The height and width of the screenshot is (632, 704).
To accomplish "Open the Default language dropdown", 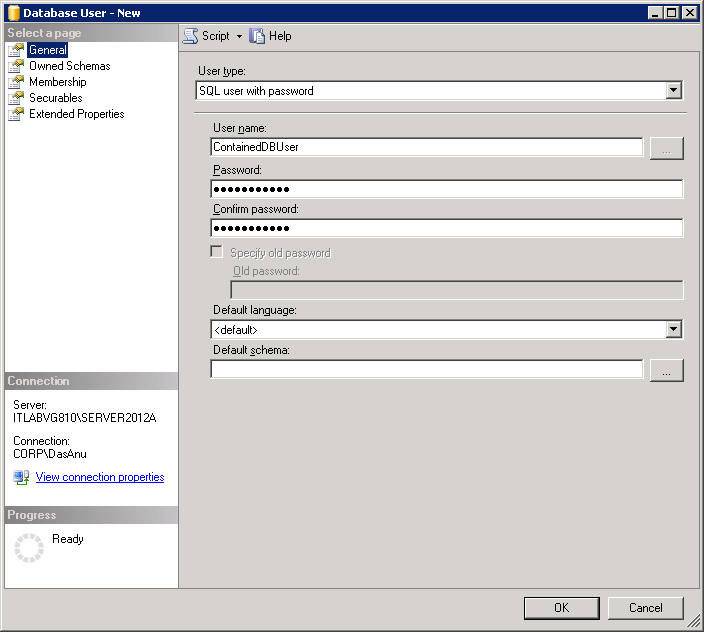I will coord(673,330).
